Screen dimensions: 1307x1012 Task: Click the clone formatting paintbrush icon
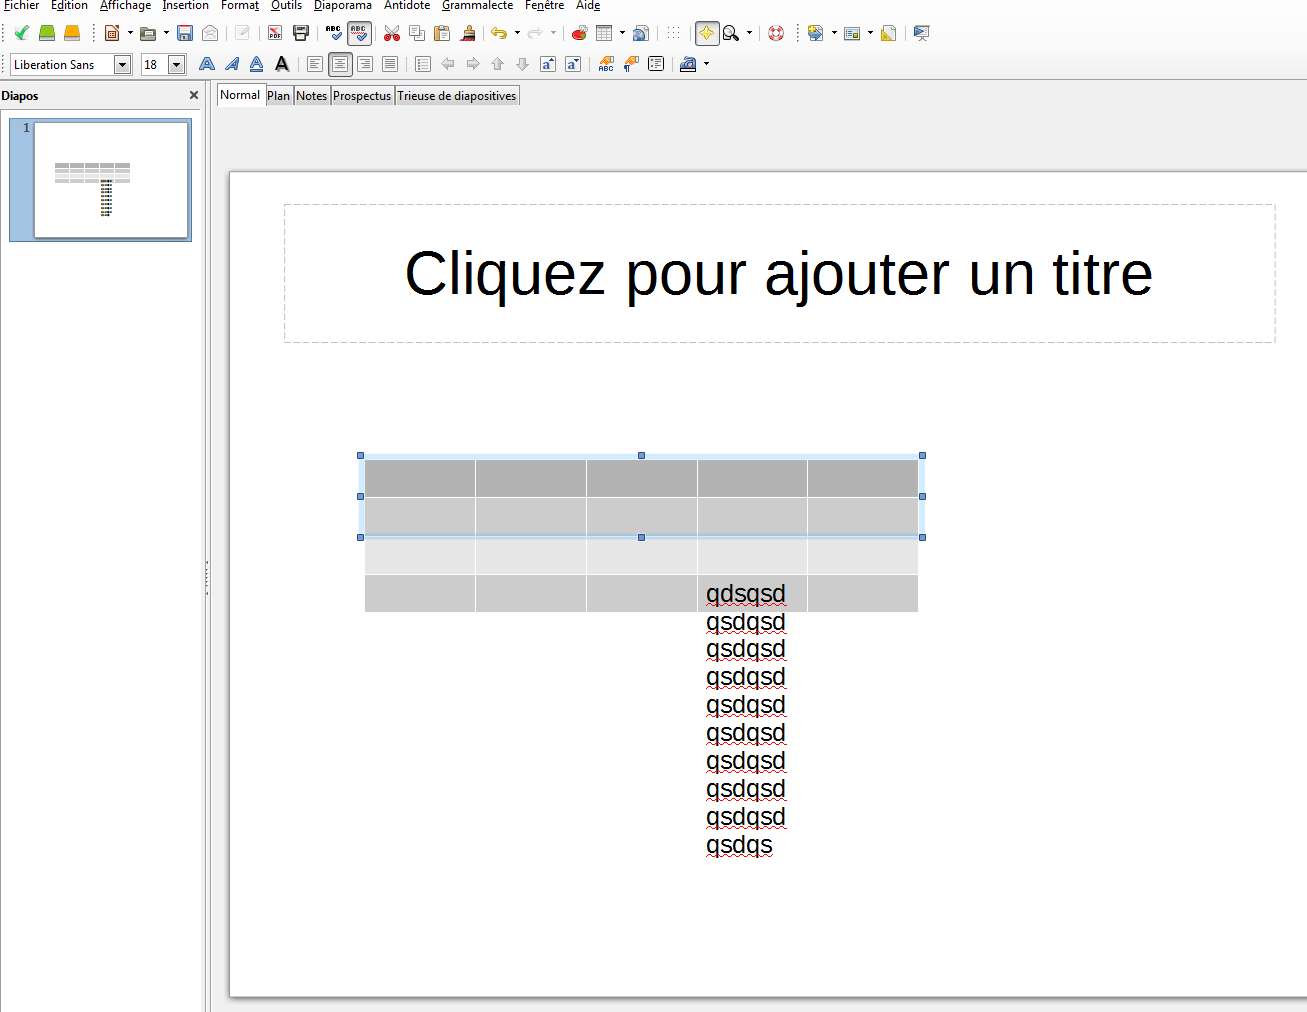pyautogui.click(x=468, y=33)
